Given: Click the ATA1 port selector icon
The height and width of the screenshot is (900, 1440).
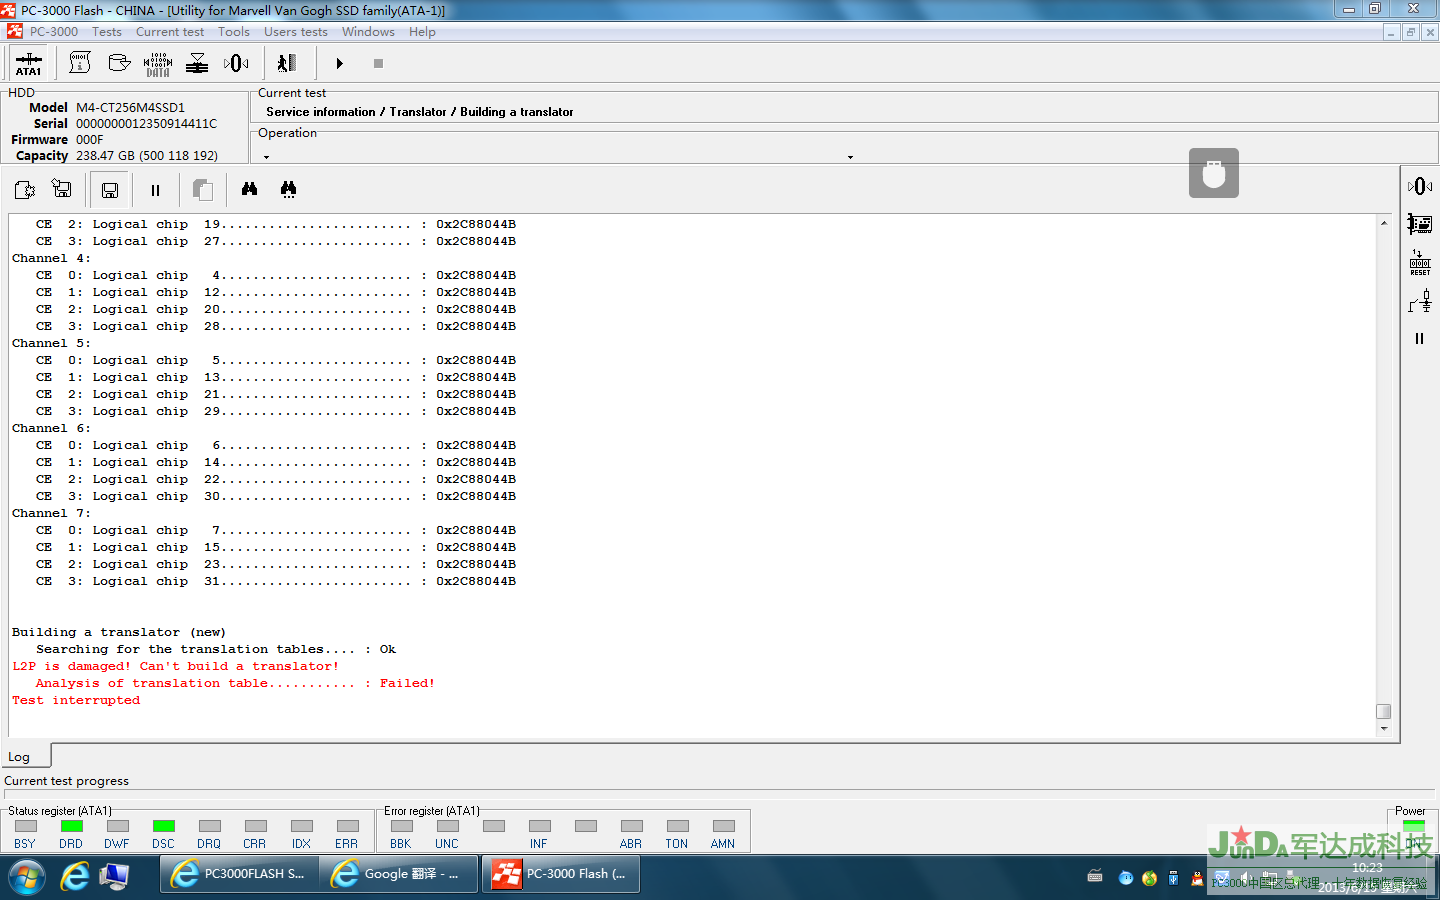Looking at the screenshot, I should click(x=29, y=64).
